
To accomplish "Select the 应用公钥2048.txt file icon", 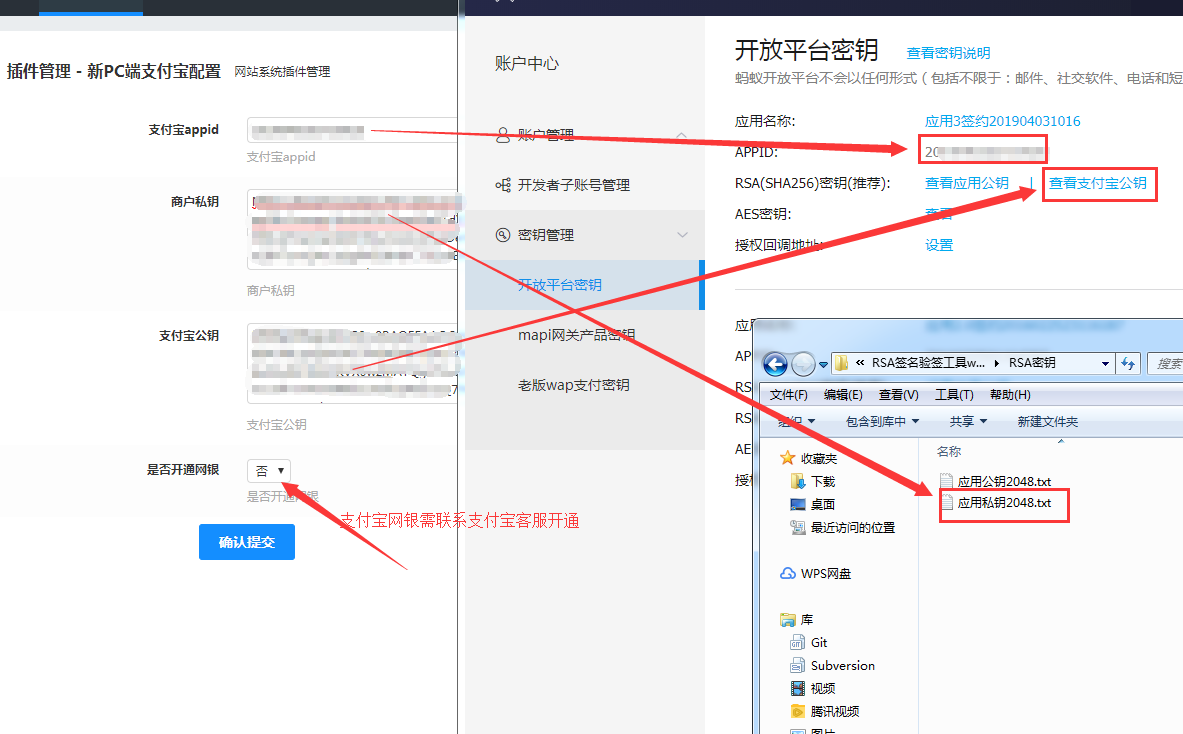I will click(x=946, y=481).
